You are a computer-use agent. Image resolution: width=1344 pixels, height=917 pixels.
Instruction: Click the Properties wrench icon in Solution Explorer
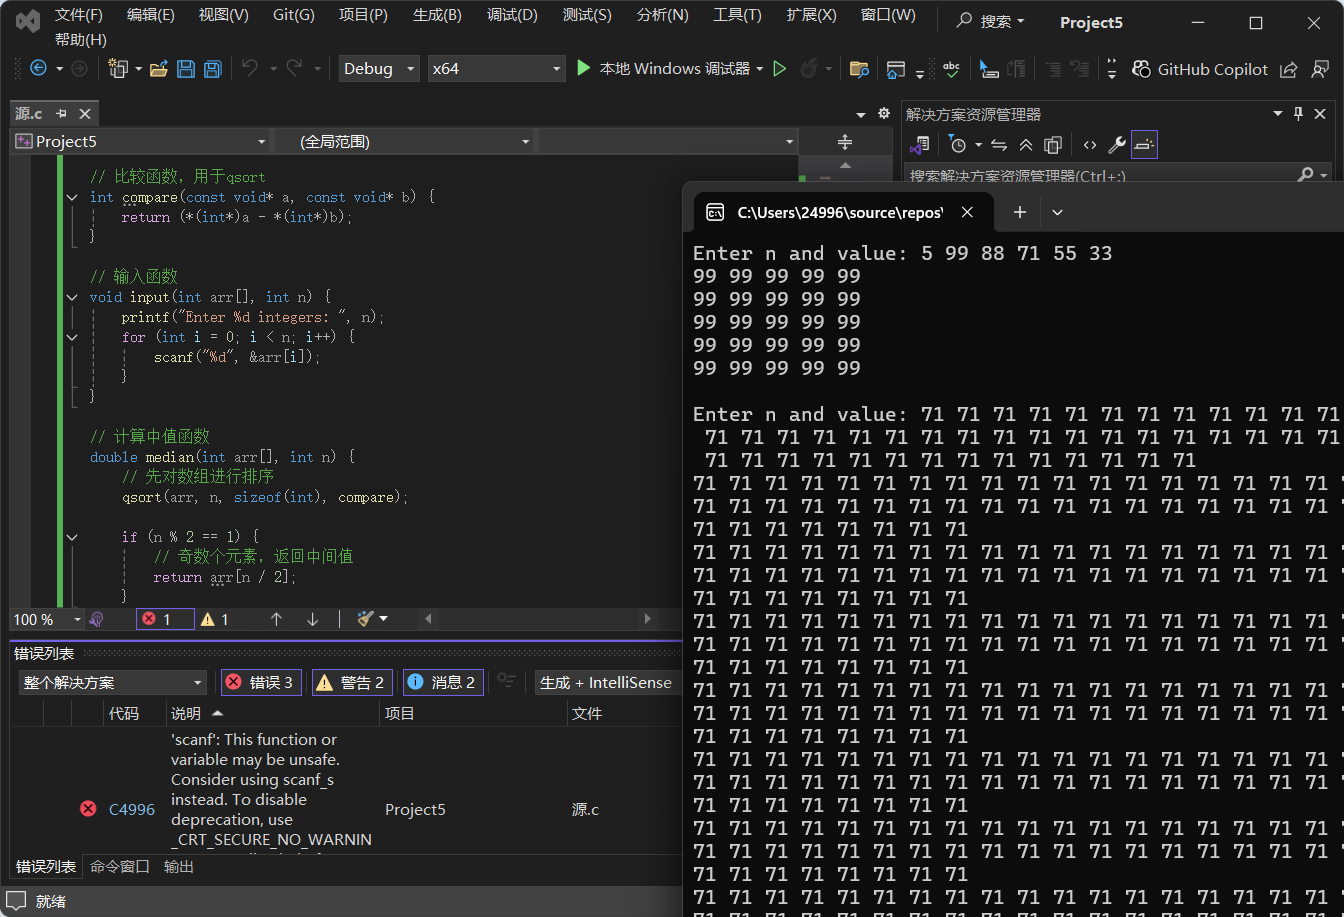point(1117,145)
